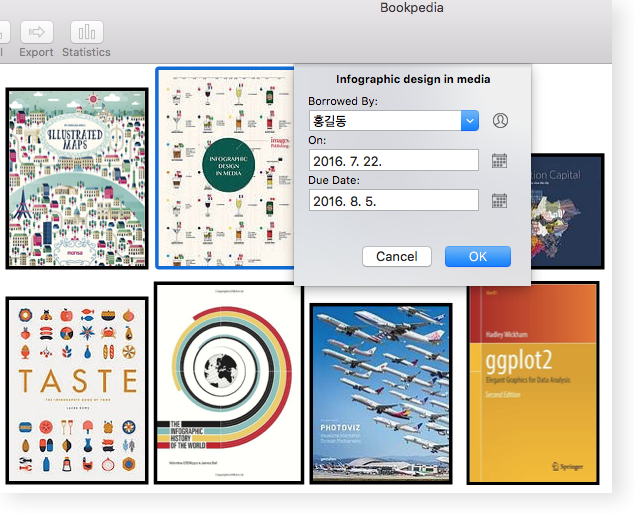634x514 pixels.
Task: Select the ggplot2 book cover
Action: [533, 383]
